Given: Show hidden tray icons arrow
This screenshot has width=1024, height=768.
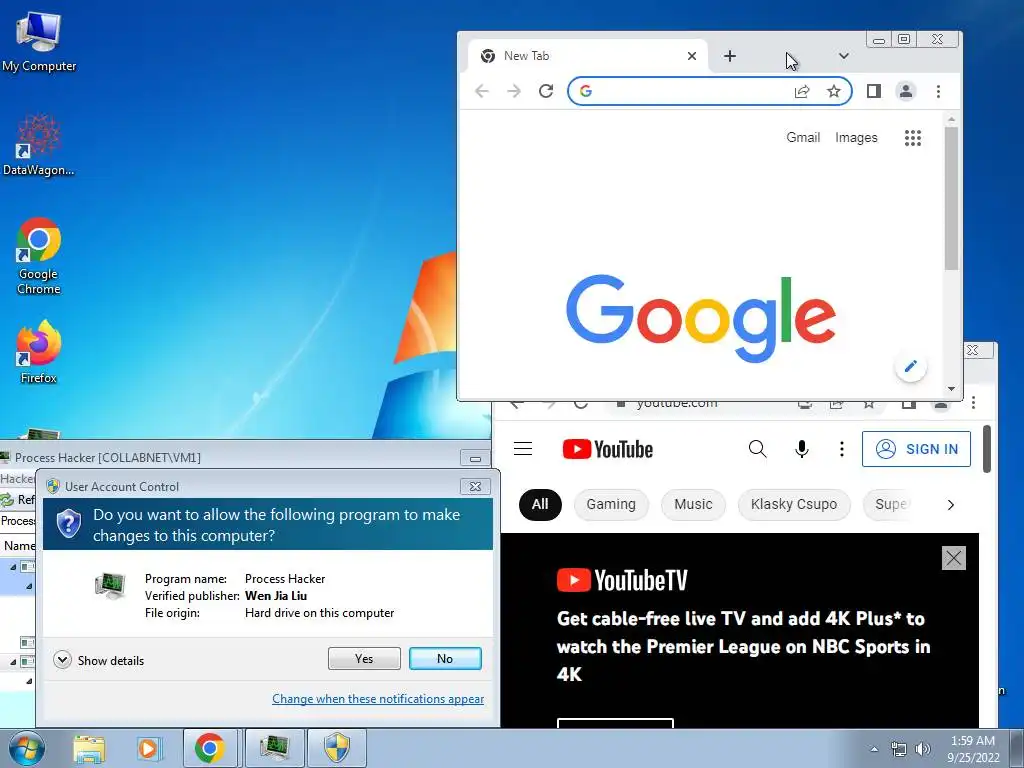Looking at the screenshot, I should pyautogui.click(x=874, y=749).
